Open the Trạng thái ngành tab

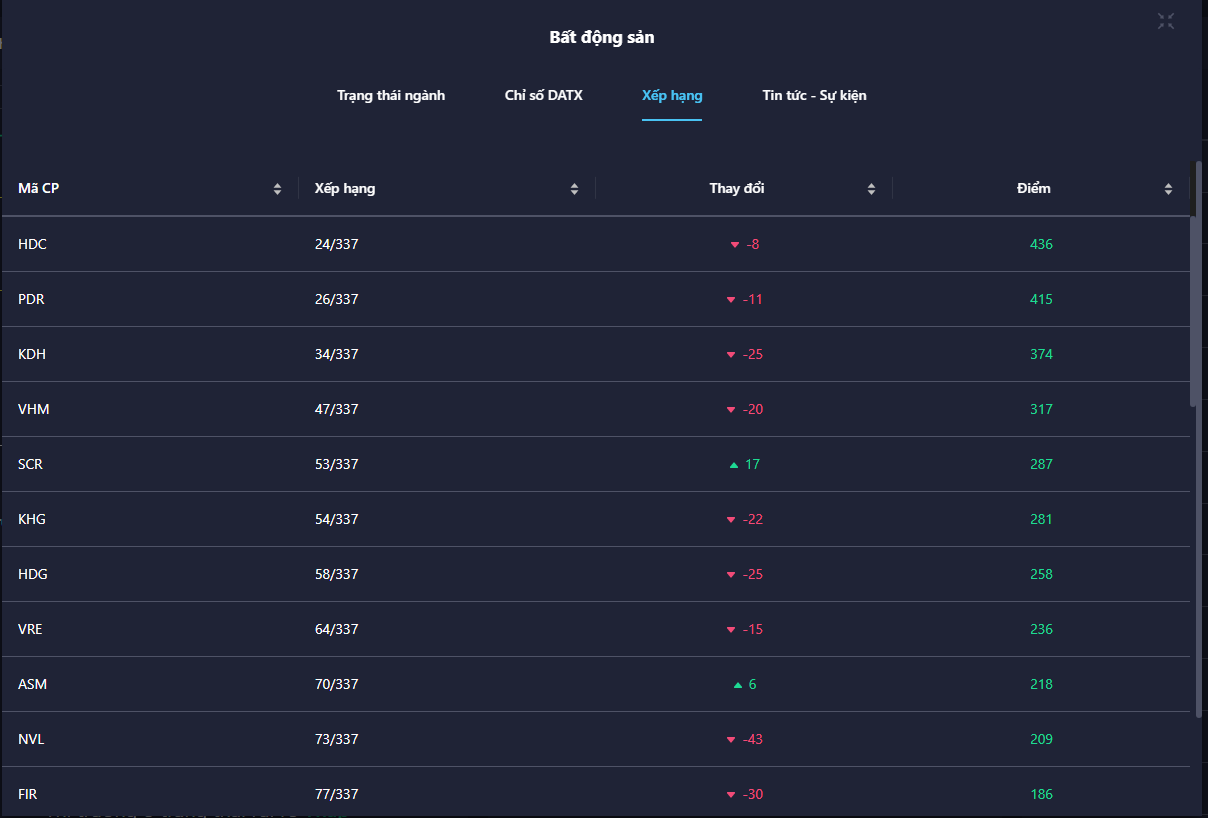[x=391, y=96]
